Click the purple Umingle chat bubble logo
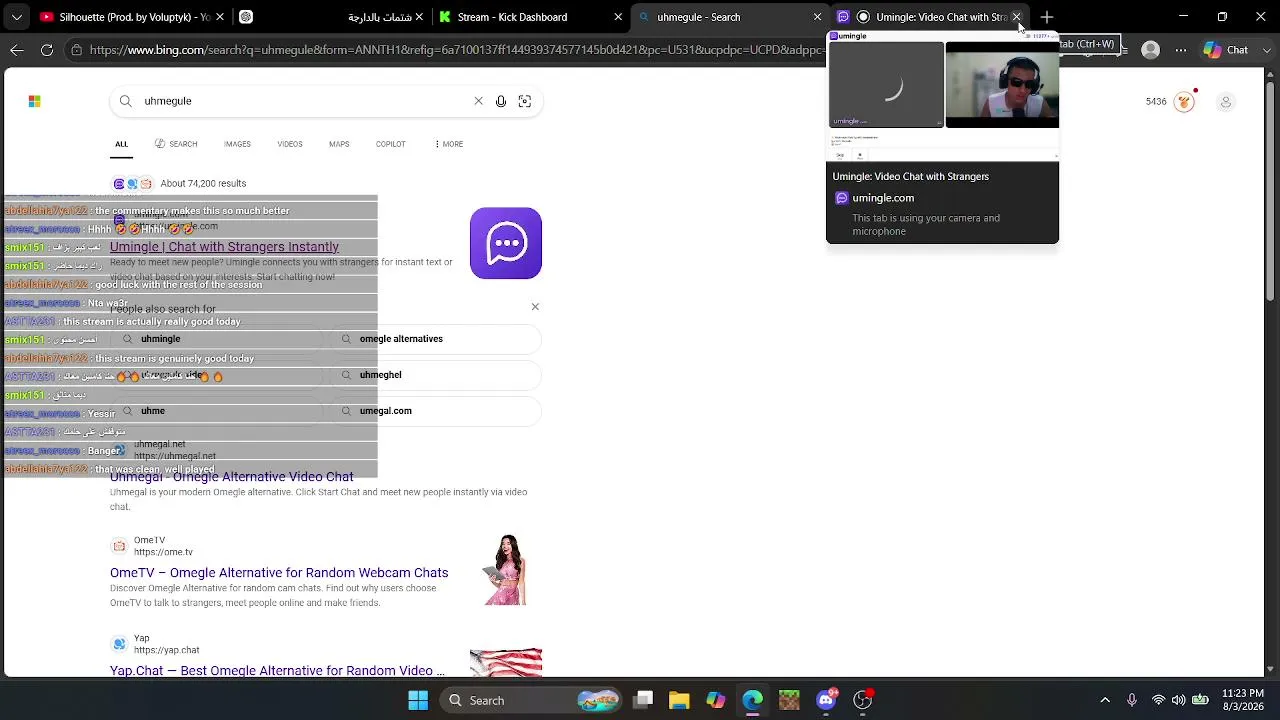The width and height of the screenshot is (1280, 720). (x=506, y=243)
